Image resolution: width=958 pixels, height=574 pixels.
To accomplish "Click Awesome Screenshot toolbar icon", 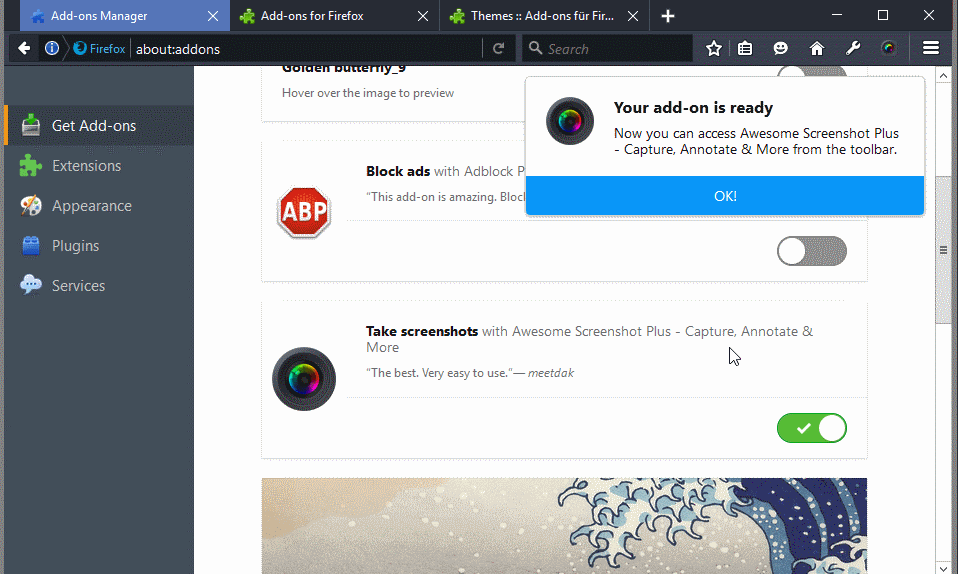I will [x=888, y=48].
